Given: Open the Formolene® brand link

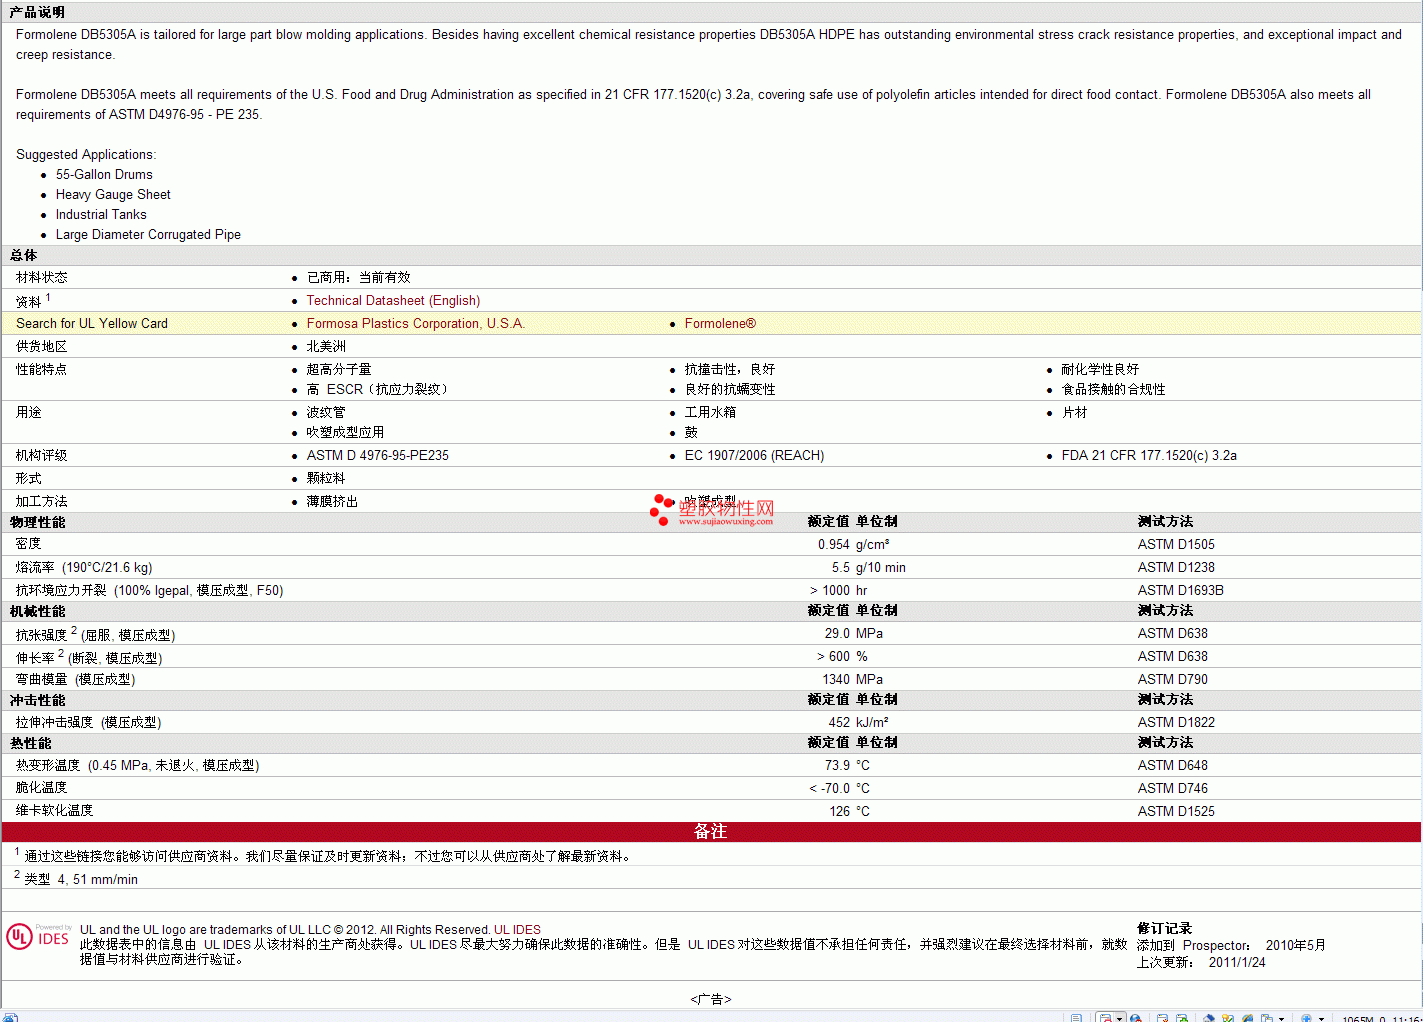Looking at the screenshot, I should point(720,324).
